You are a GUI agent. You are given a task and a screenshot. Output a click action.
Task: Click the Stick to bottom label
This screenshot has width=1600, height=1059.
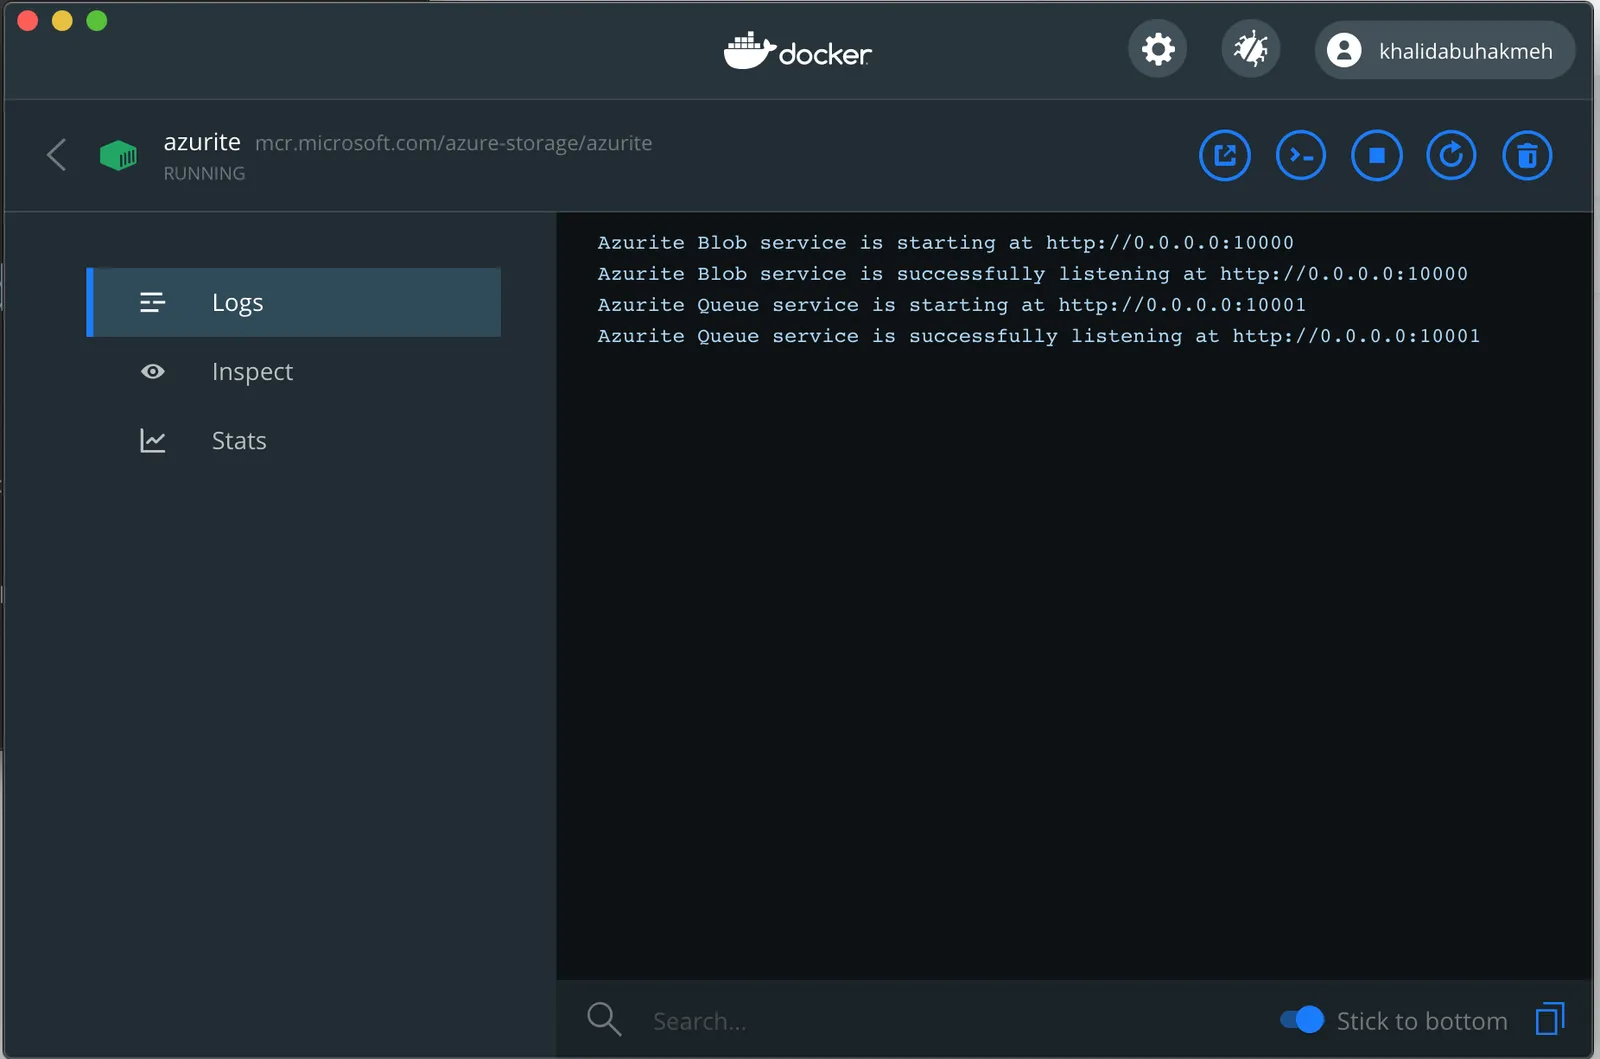tap(1422, 1021)
